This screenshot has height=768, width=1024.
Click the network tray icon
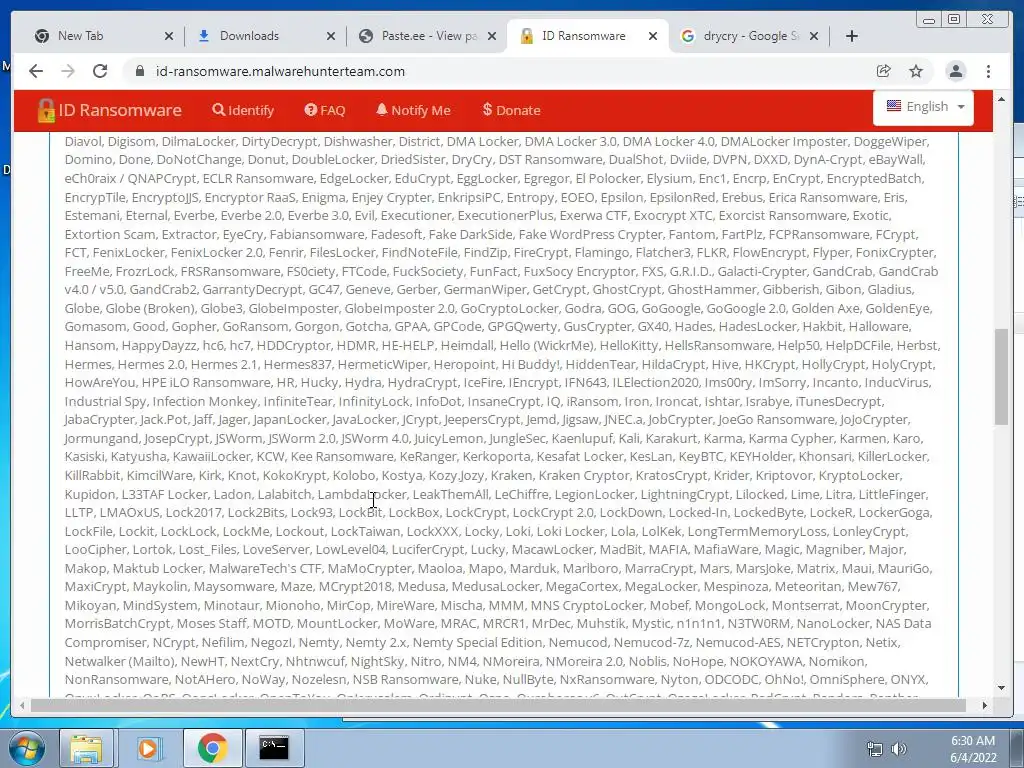click(874, 749)
